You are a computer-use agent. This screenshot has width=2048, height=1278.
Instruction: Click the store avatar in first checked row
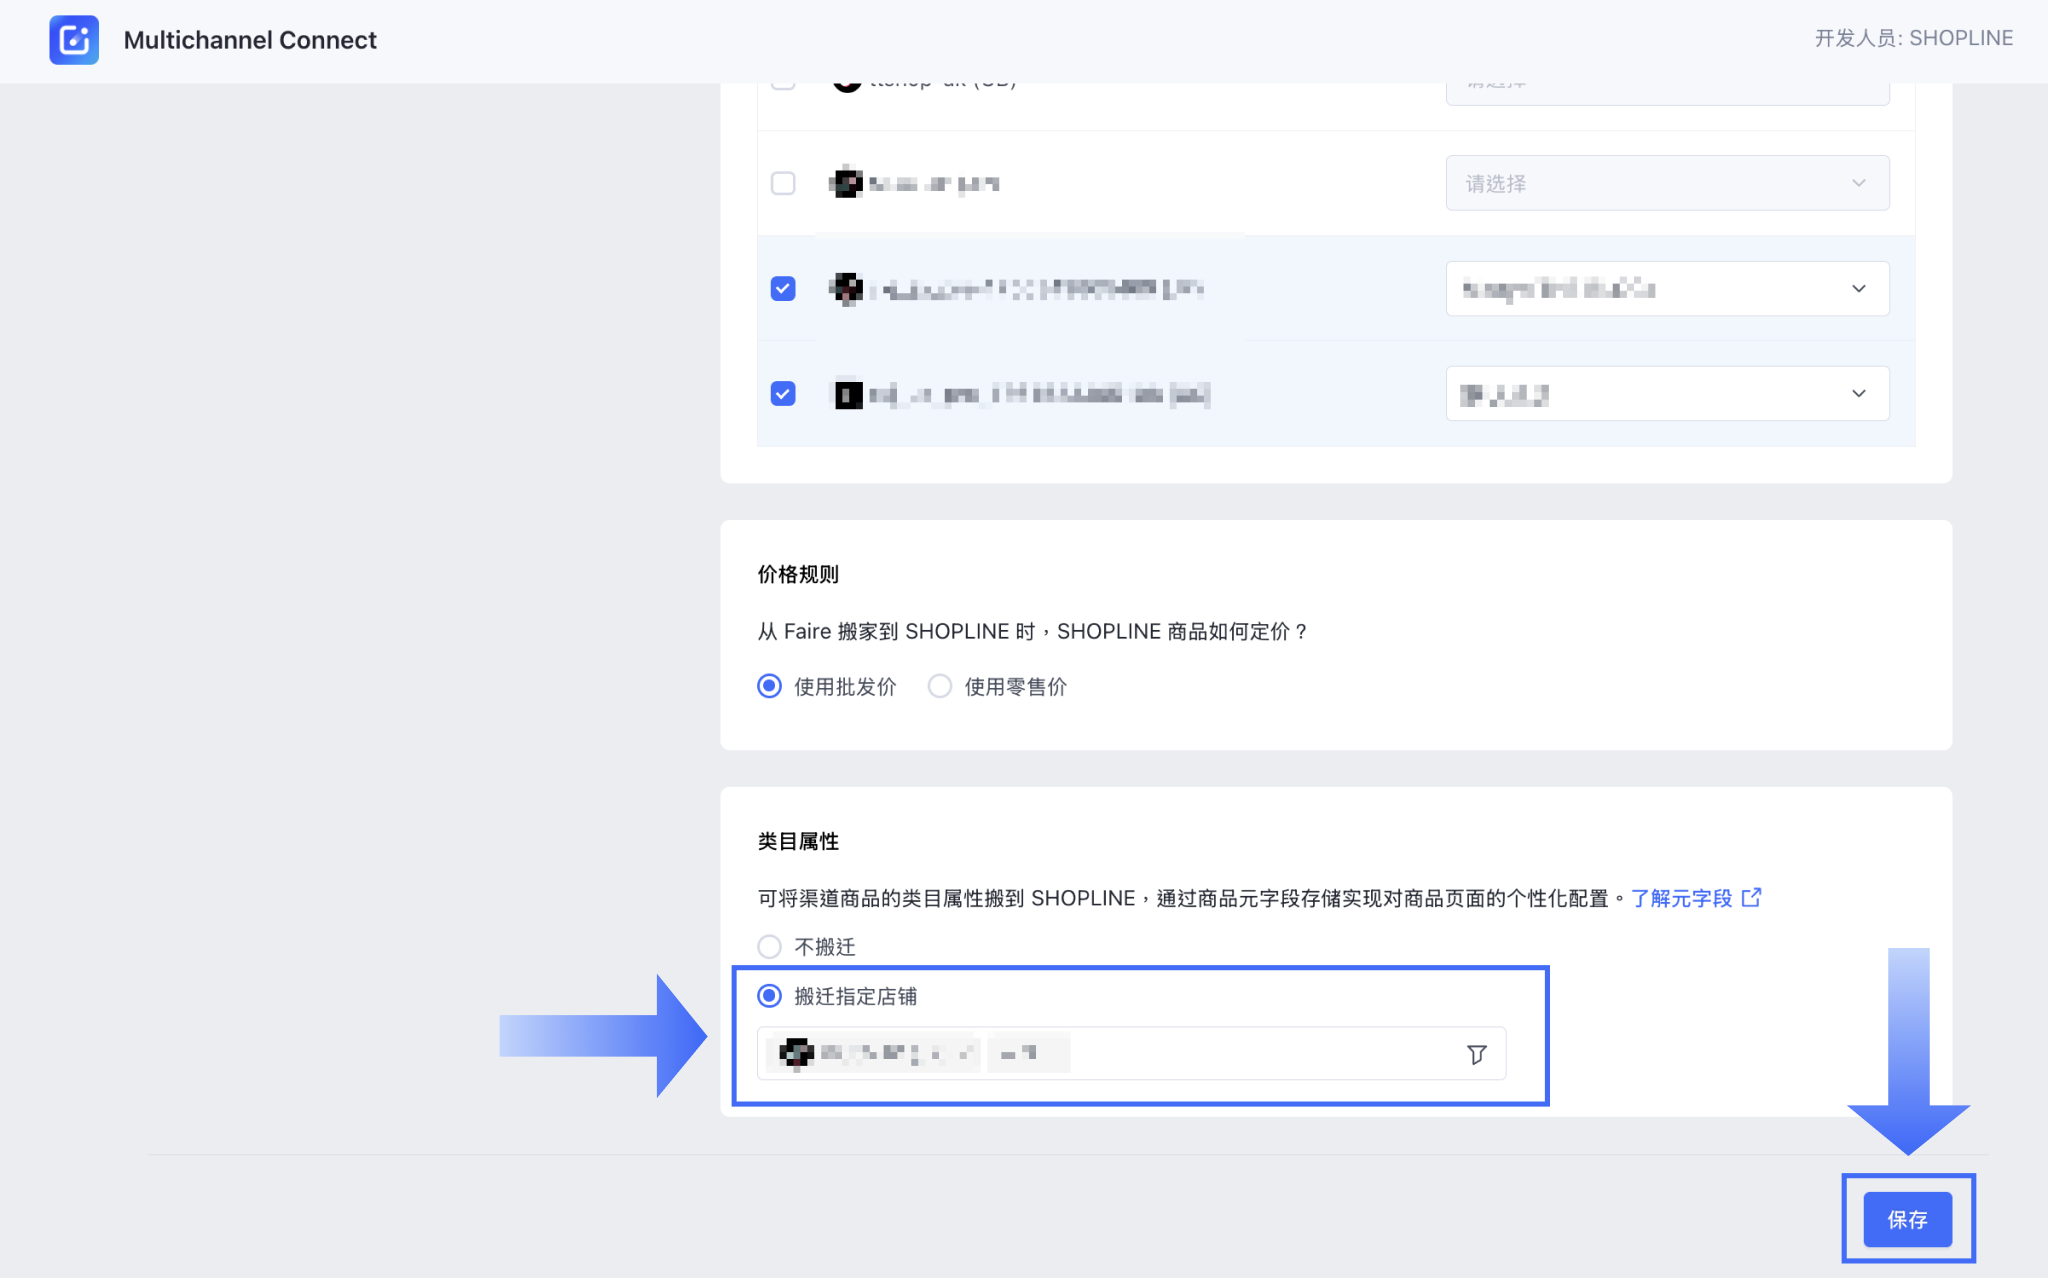(847, 289)
